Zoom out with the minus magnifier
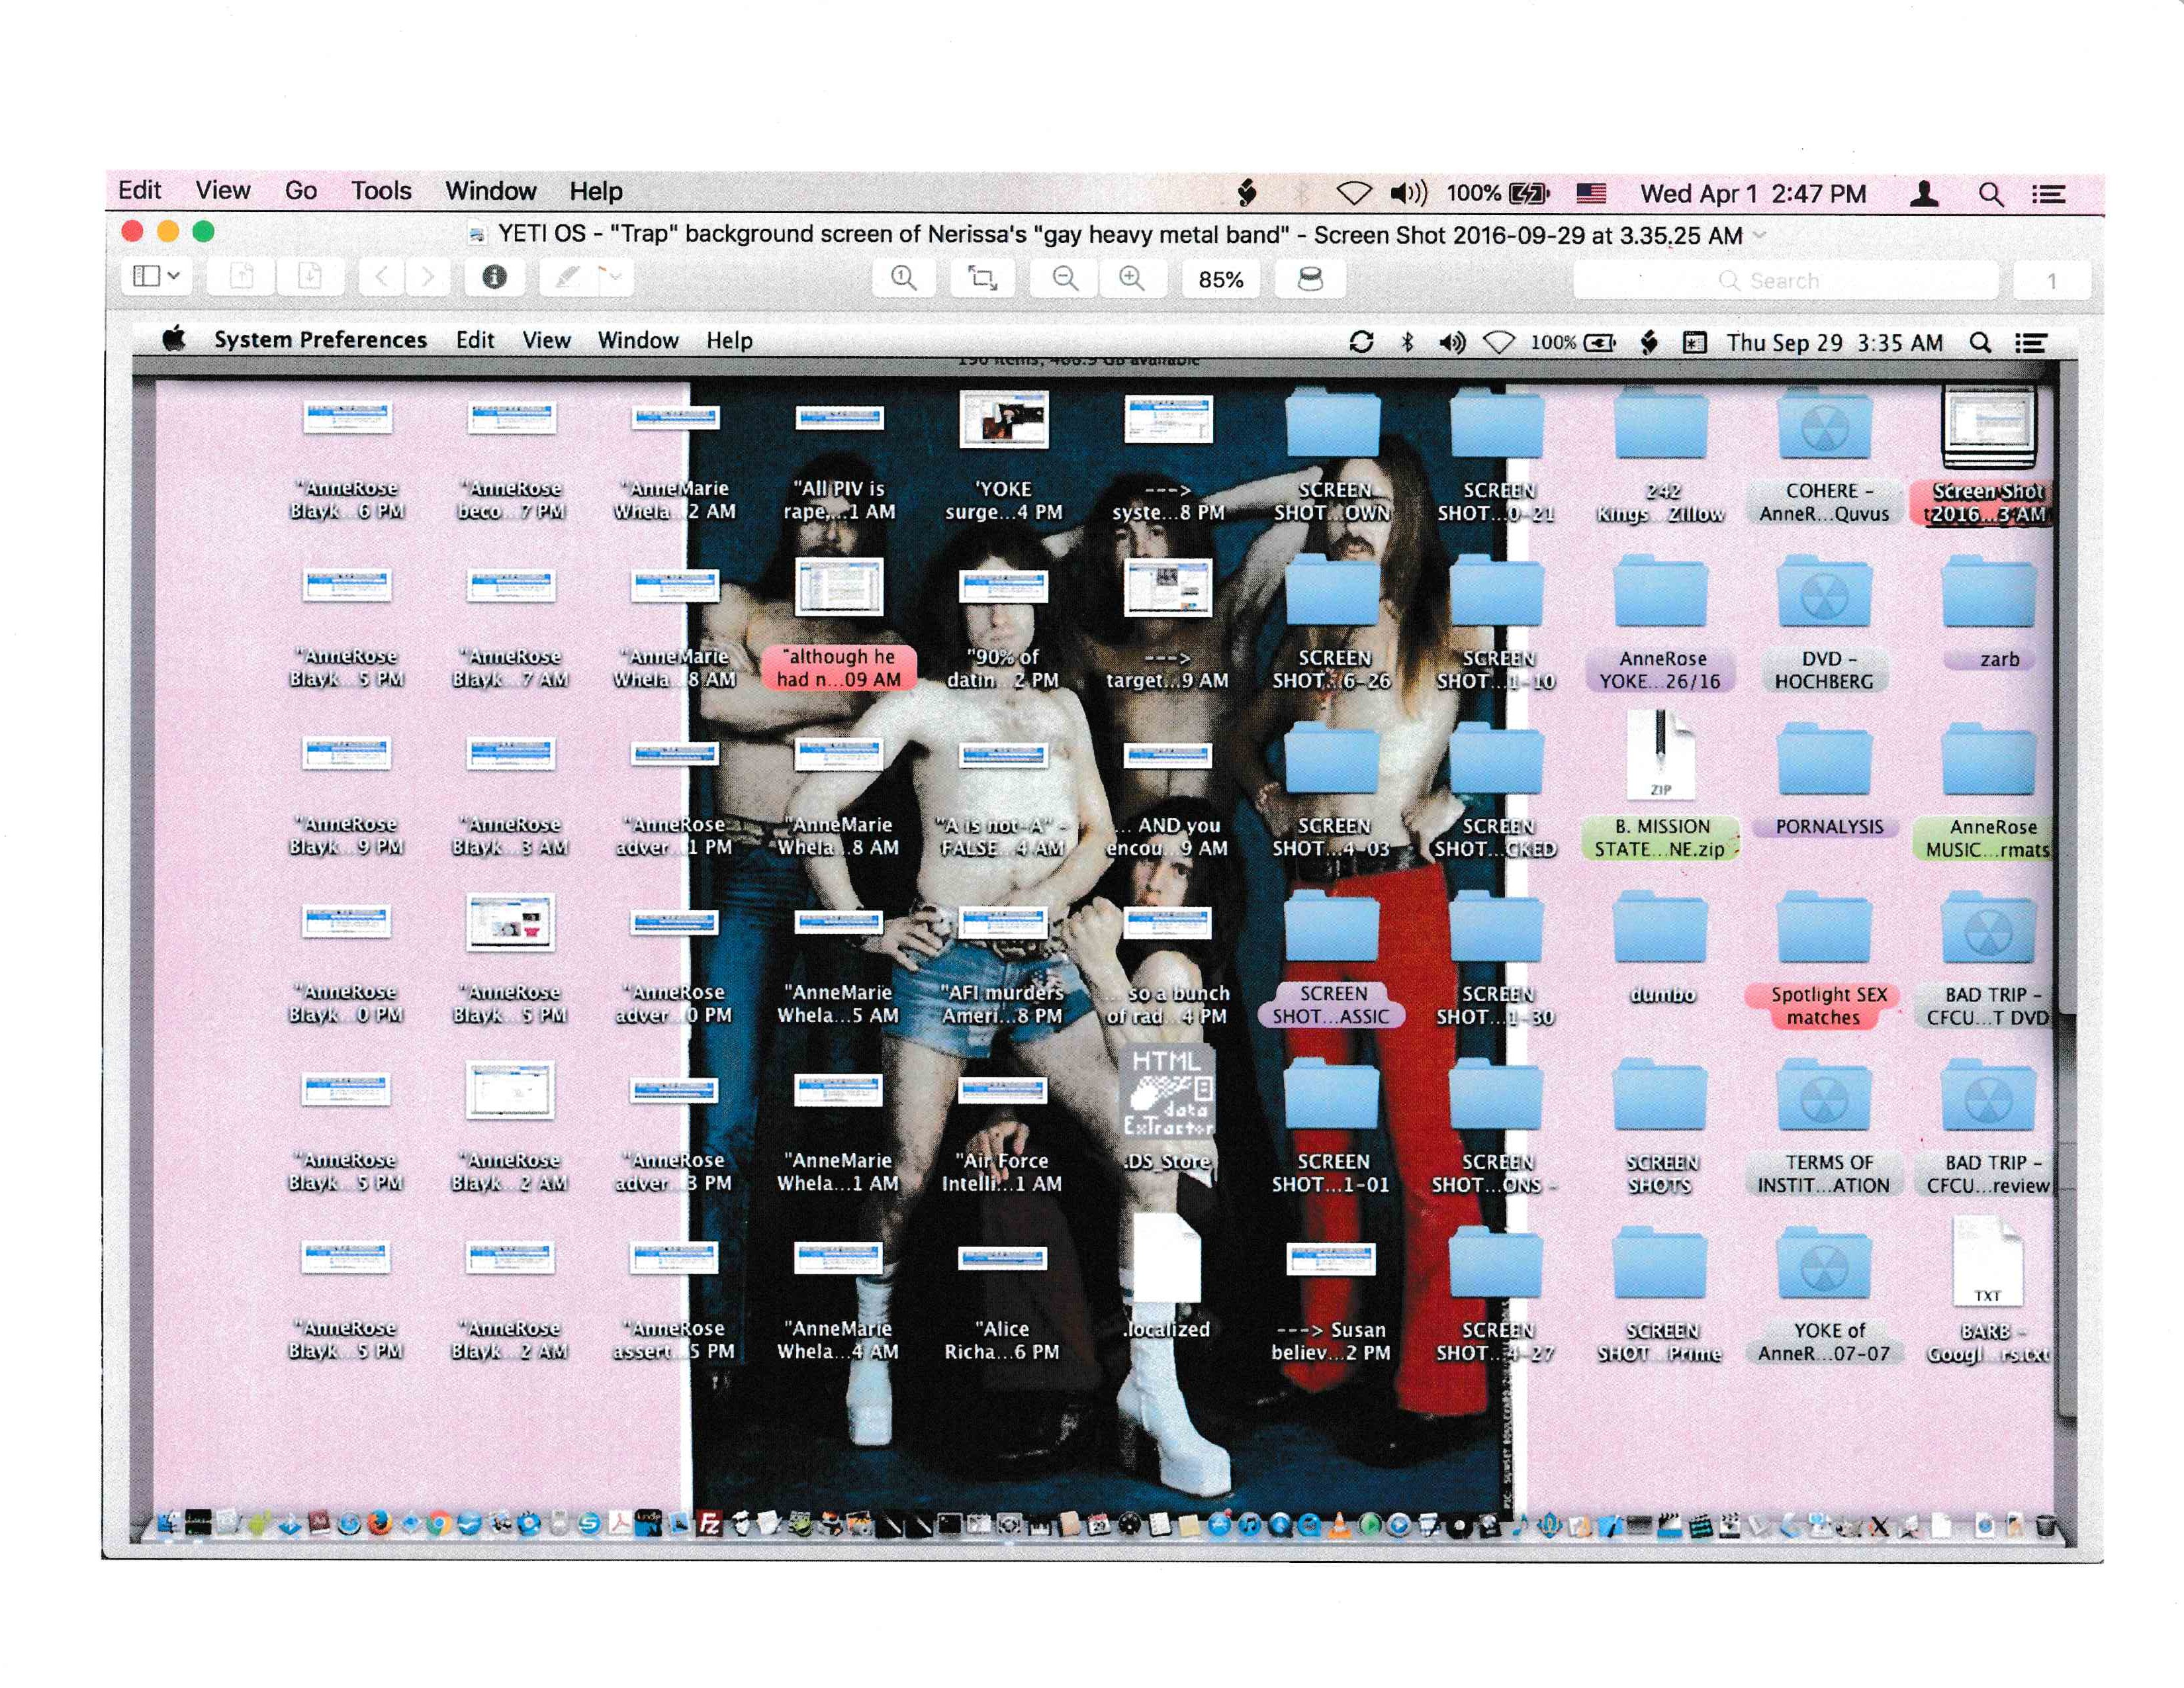The image size is (2184, 1688). coord(1066,278)
